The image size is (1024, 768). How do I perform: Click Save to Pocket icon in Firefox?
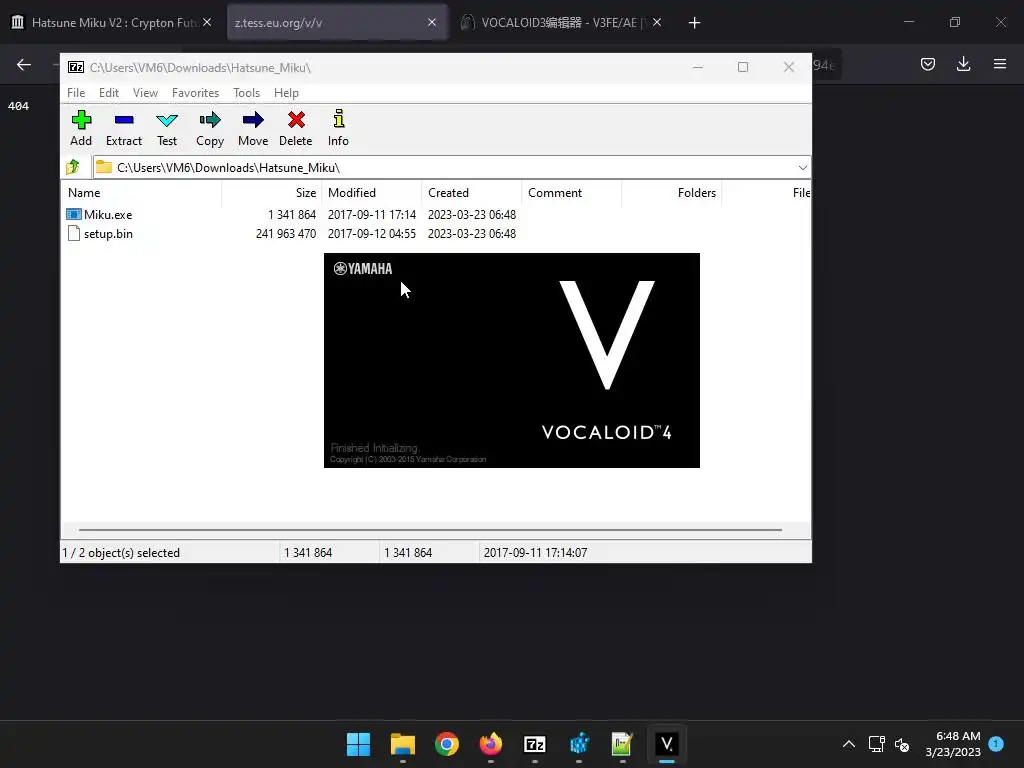pos(927,64)
